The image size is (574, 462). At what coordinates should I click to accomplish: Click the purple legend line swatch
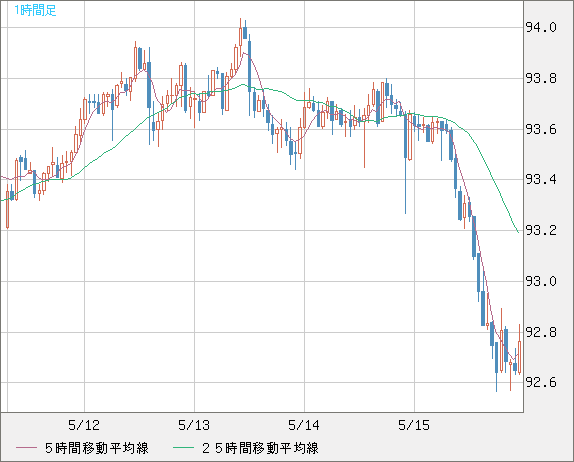[26, 448]
